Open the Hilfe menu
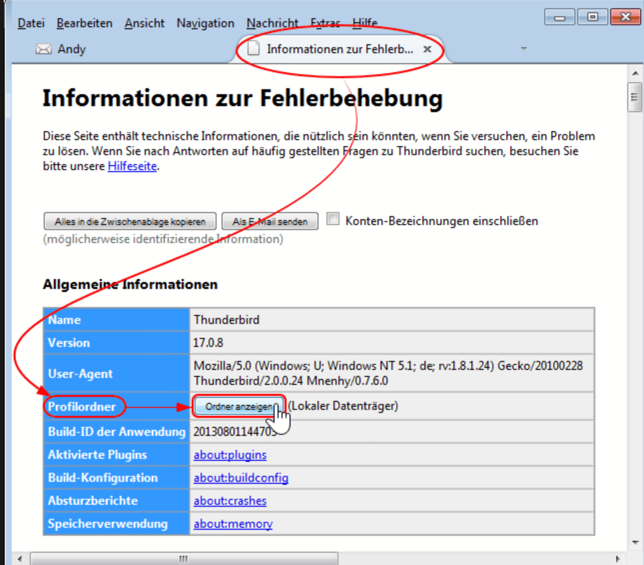Screen dimensions: 644x565 click(x=365, y=23)
